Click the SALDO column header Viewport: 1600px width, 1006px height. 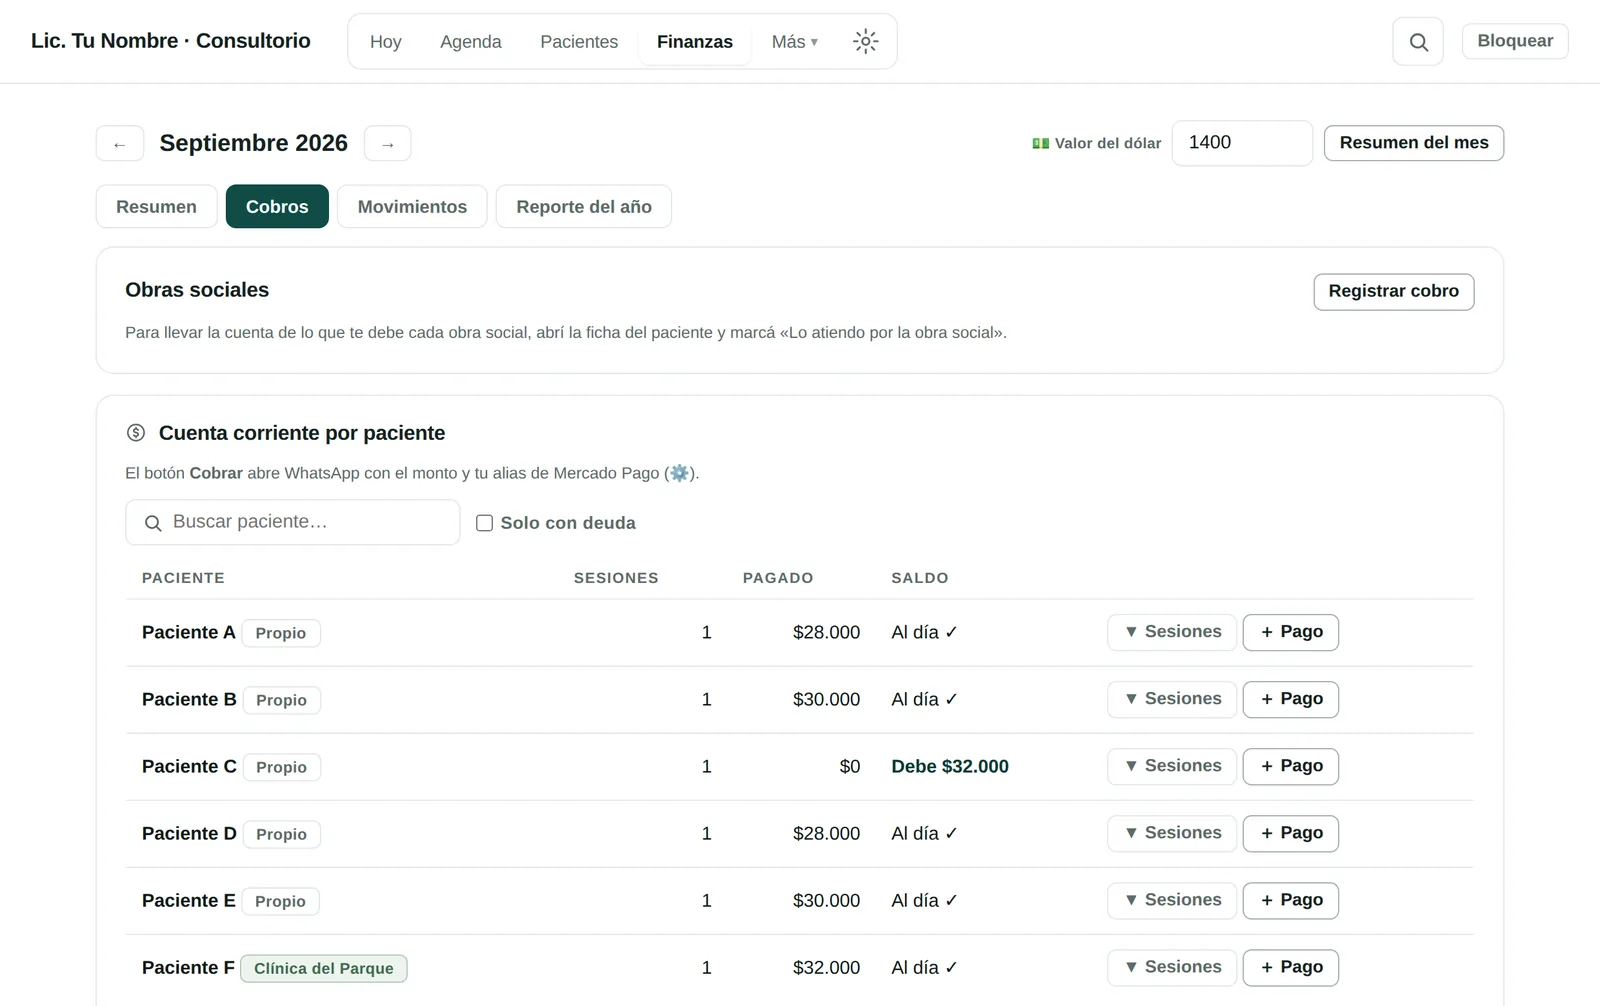(x=920, y=578)
